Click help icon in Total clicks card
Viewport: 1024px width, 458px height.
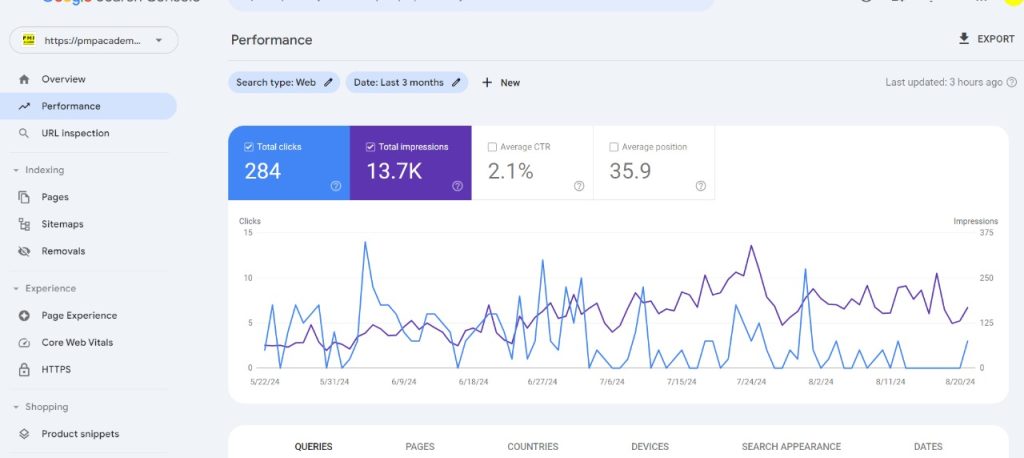click(x=336, y=186)
